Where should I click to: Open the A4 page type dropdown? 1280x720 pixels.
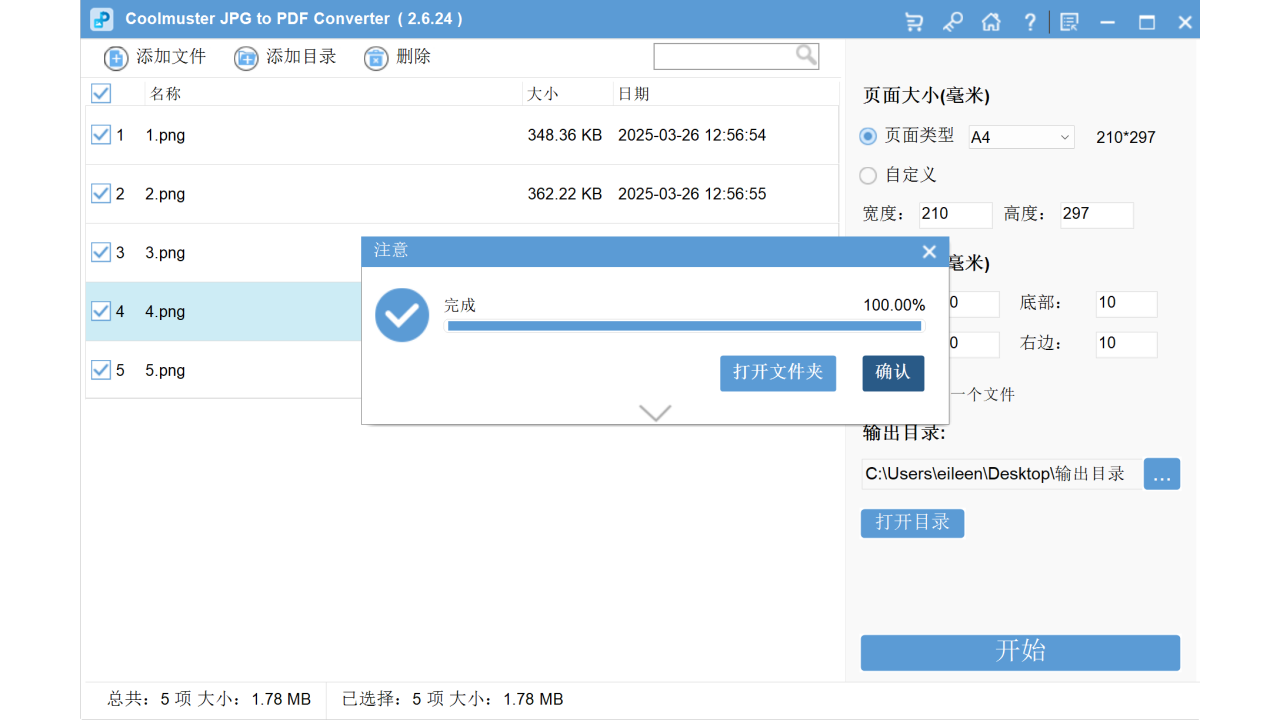coord(1063,137)
